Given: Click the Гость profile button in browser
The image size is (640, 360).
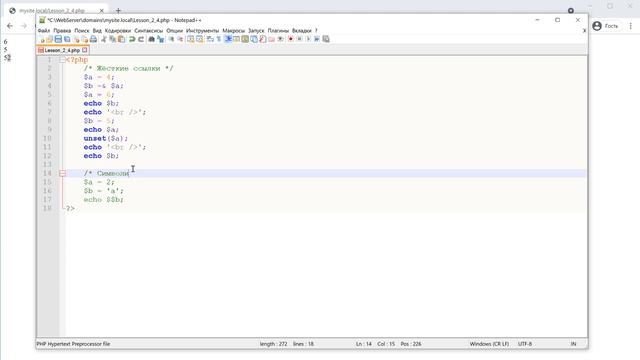Looking at the screenshot, I should pyautogui.click(x=607, y=26).
